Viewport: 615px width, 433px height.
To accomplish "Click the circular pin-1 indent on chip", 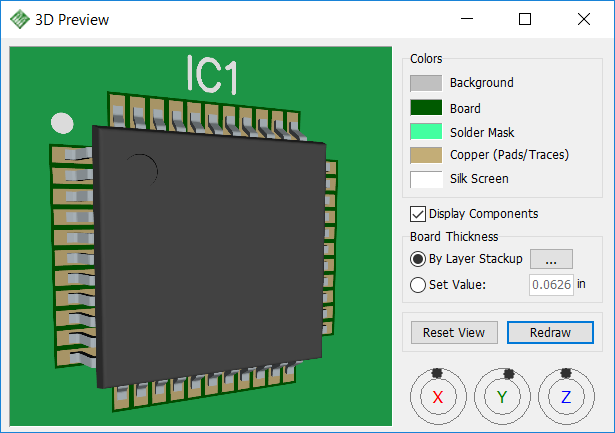I will coord(142,170).
